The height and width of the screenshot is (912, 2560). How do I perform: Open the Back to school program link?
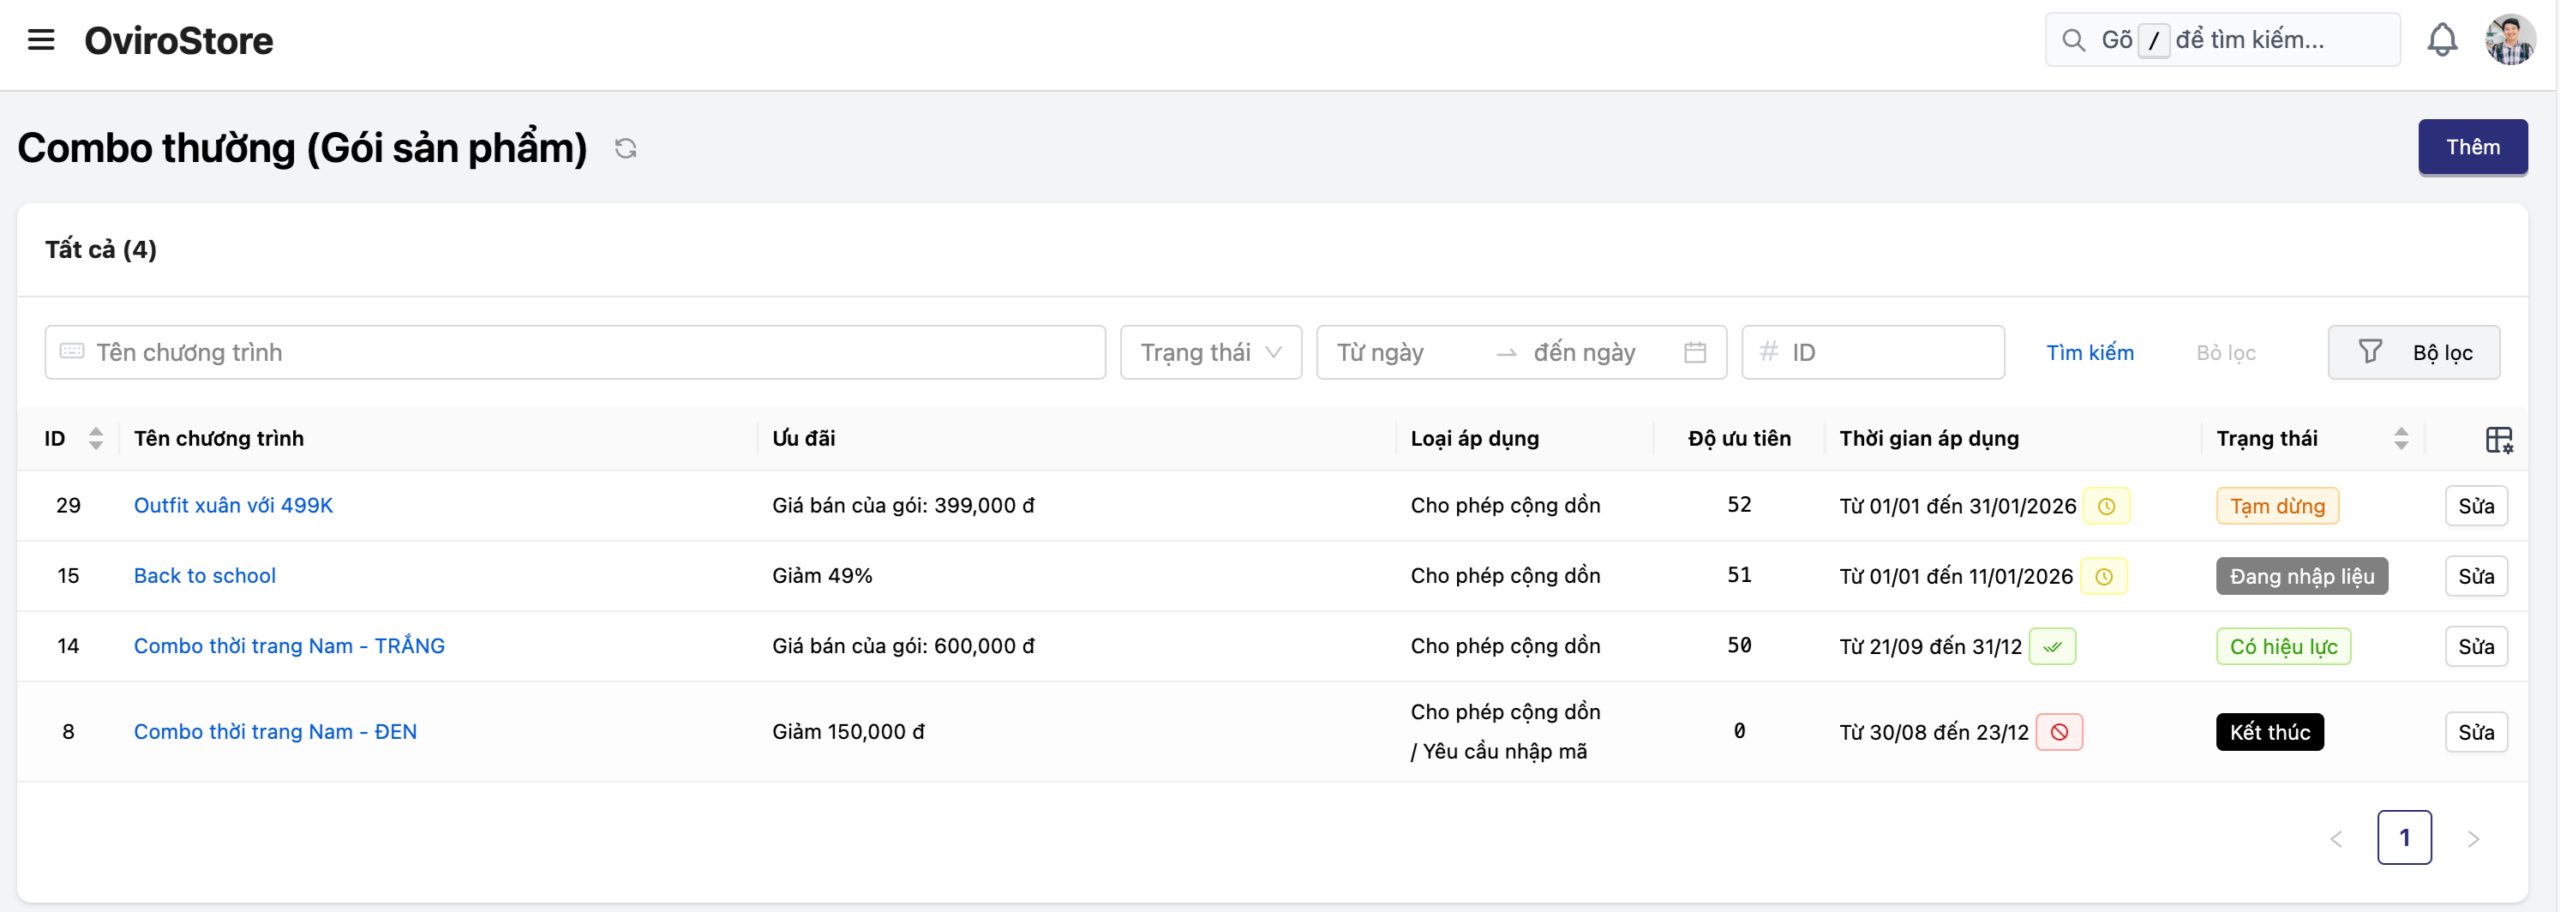click(205, 576)
